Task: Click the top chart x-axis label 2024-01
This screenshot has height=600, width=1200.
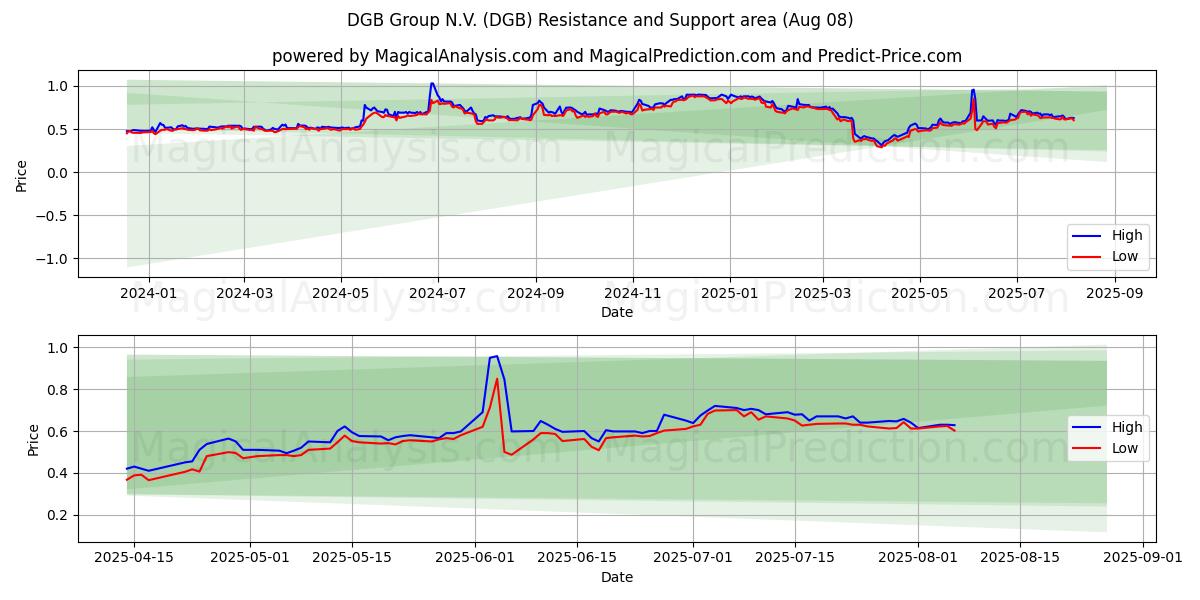Action: tap(149, 294)
